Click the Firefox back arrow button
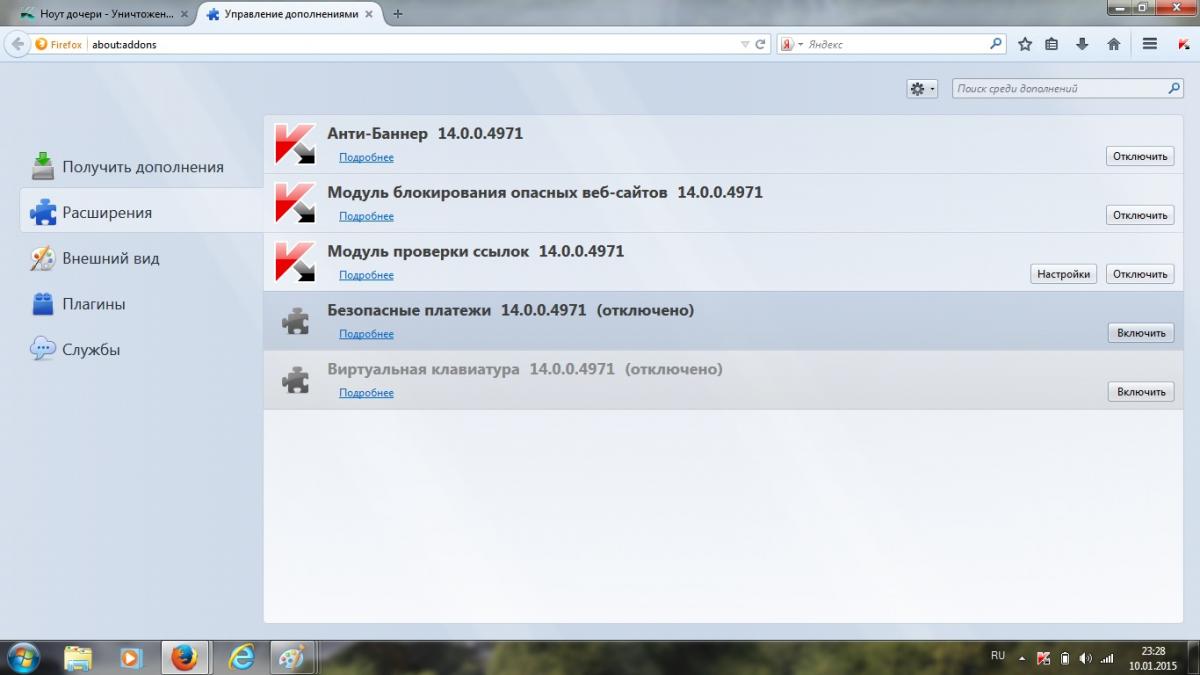 pos(17,44)
